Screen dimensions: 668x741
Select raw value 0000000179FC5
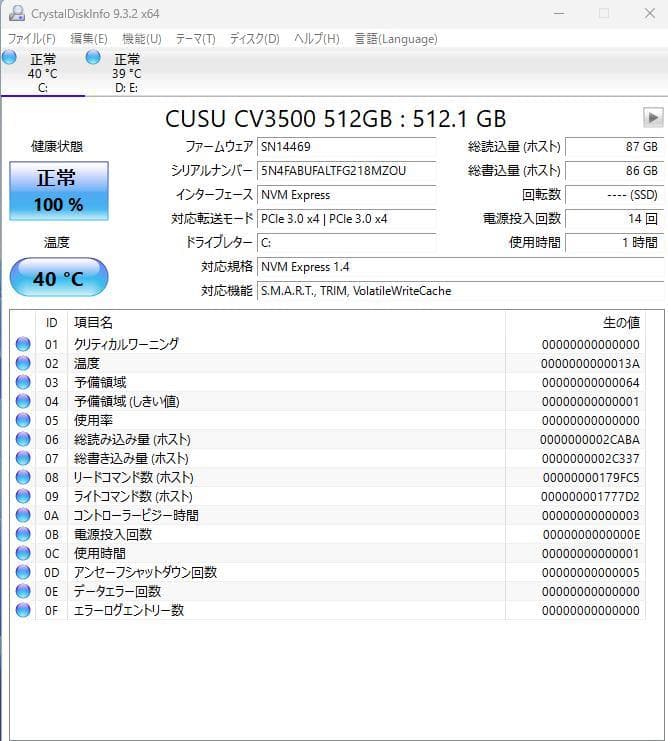591,477
